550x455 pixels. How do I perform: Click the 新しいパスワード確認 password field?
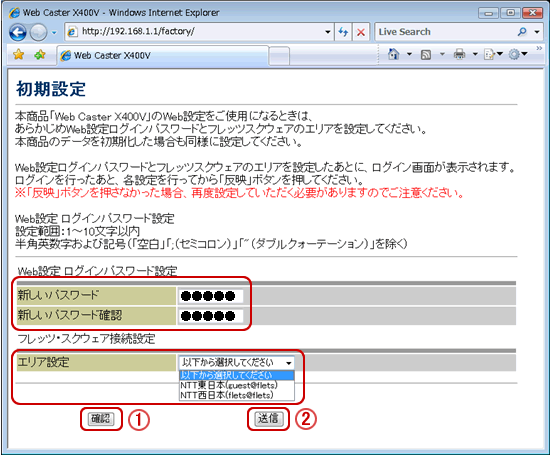click(211, 316)
